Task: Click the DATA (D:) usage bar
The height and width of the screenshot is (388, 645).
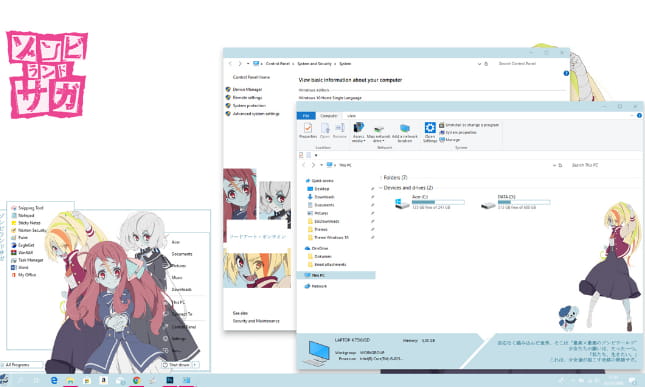Action: point(524,202)
